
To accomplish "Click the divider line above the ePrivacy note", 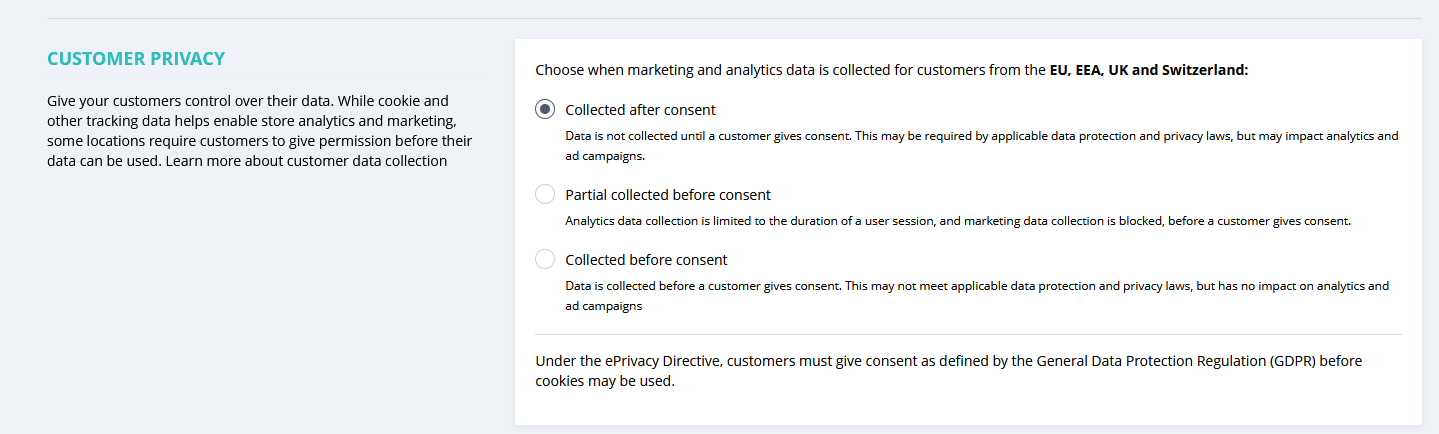I will pyautogui.click(x=968, y=334).
